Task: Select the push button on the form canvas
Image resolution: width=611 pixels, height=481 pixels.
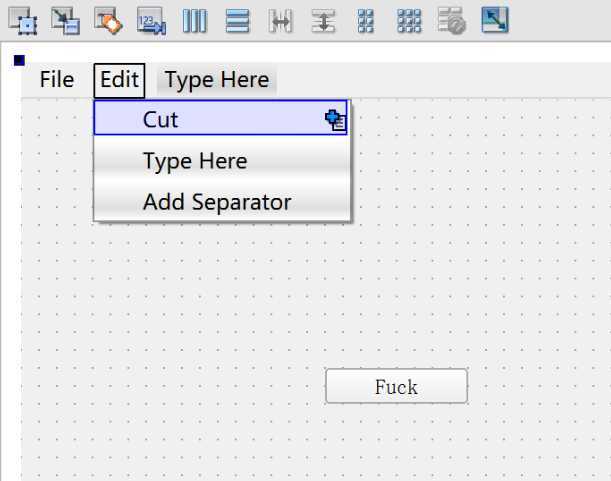Action: (x=396, y=386)
